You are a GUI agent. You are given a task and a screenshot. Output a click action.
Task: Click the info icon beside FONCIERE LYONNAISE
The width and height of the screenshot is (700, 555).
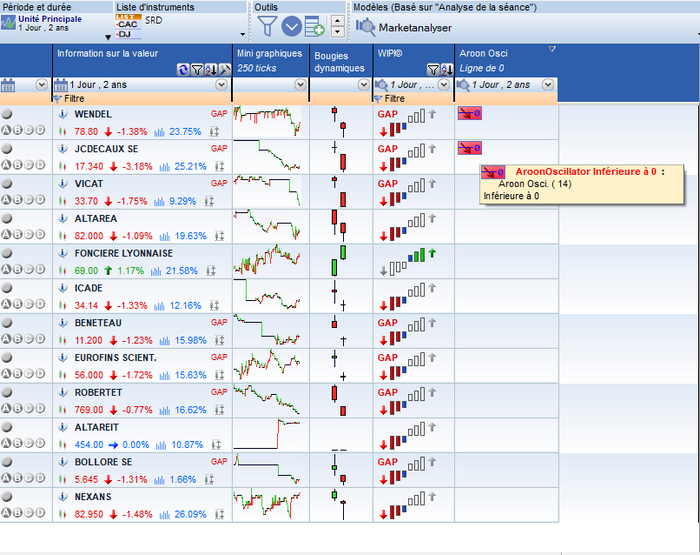pyautogui.click(x=63, y=253)
